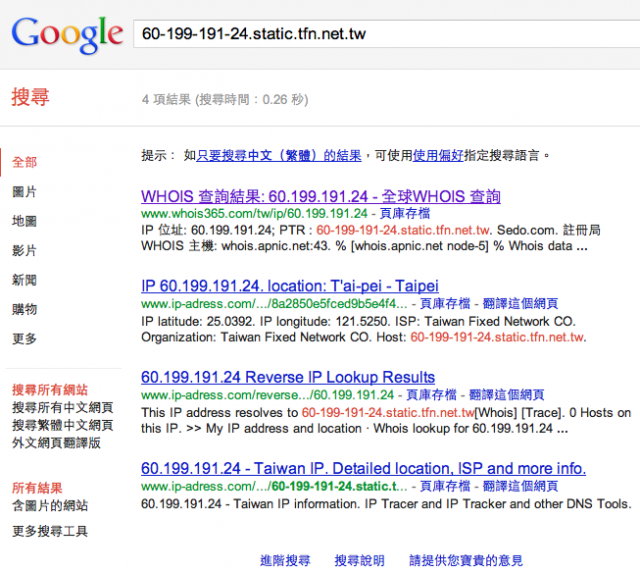Select 含圖片的網站 filter

pos(50,506)
